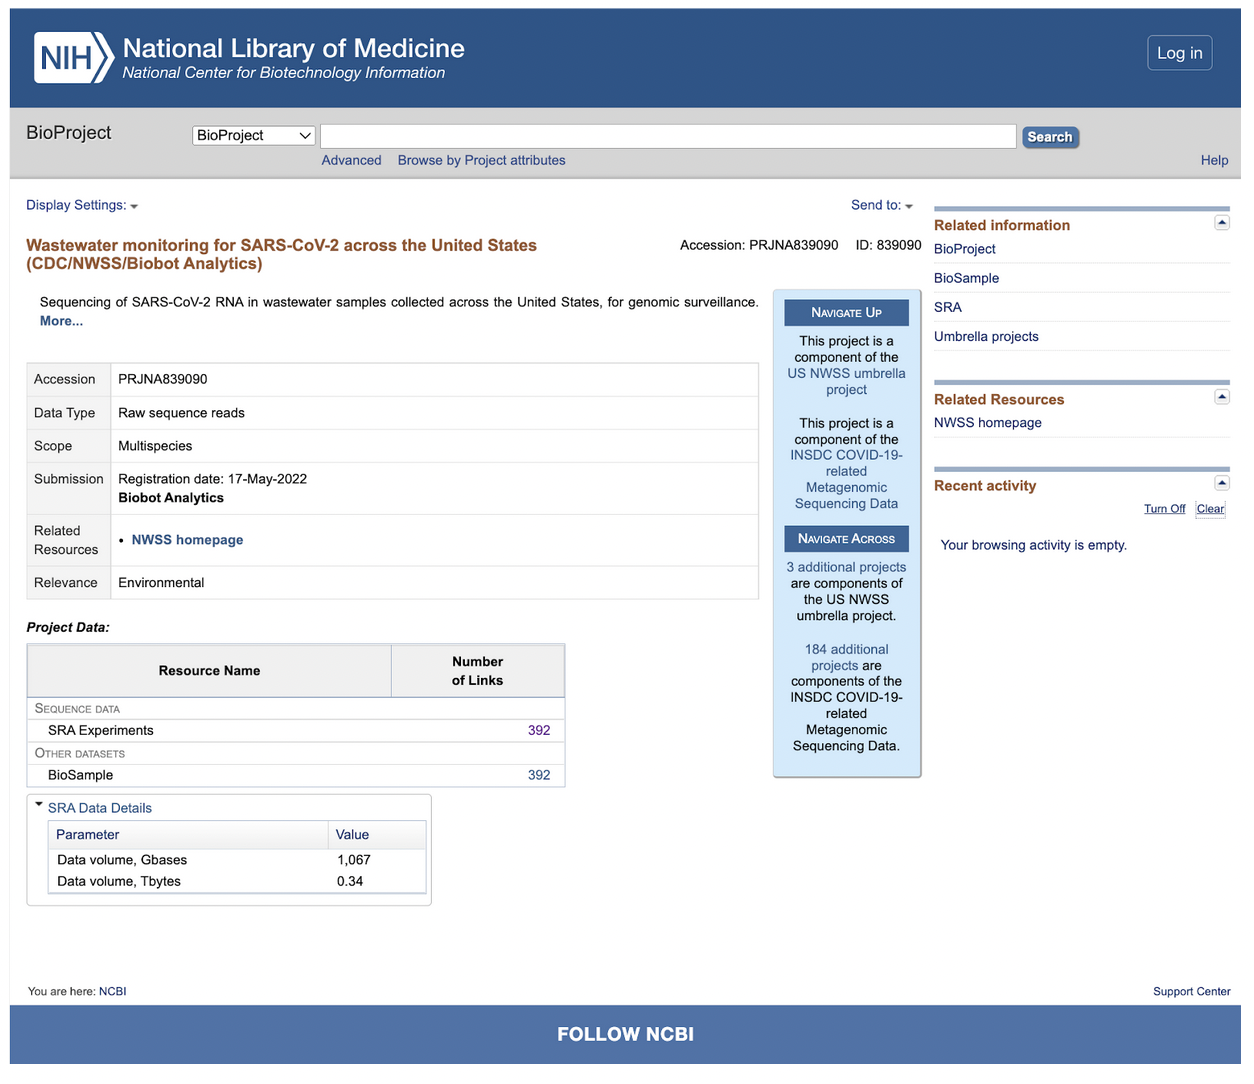Open 3 additional projects link

846,567
